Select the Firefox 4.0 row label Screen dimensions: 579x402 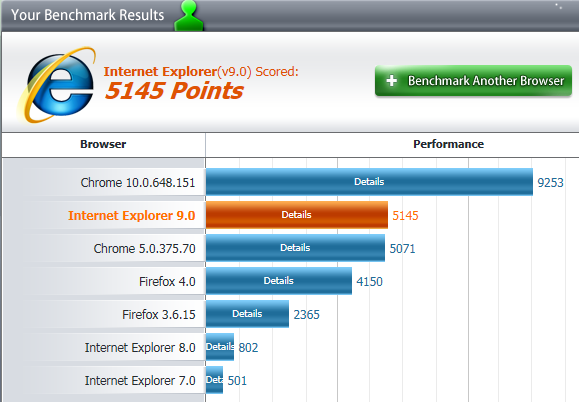167,281
